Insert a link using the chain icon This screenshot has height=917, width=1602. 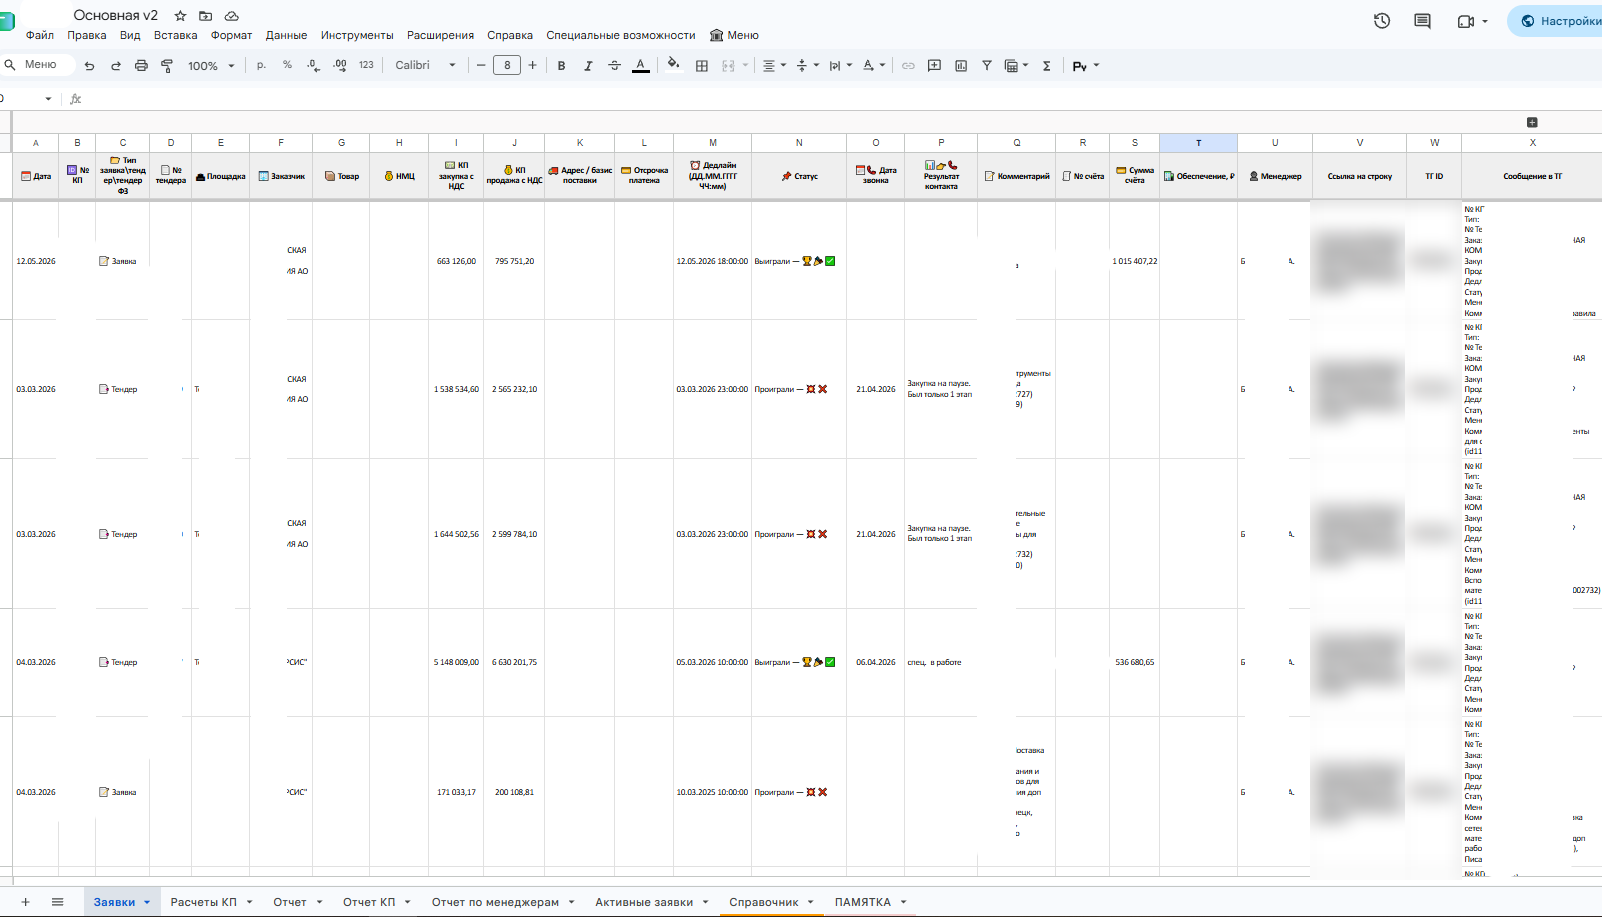coord(908,66)
